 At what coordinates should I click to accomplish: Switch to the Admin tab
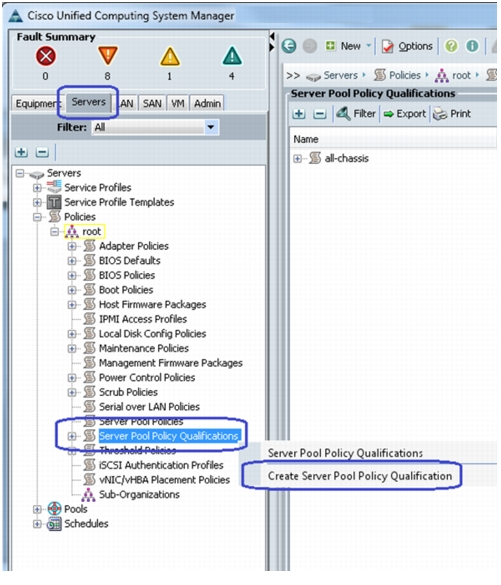[207, 103]
